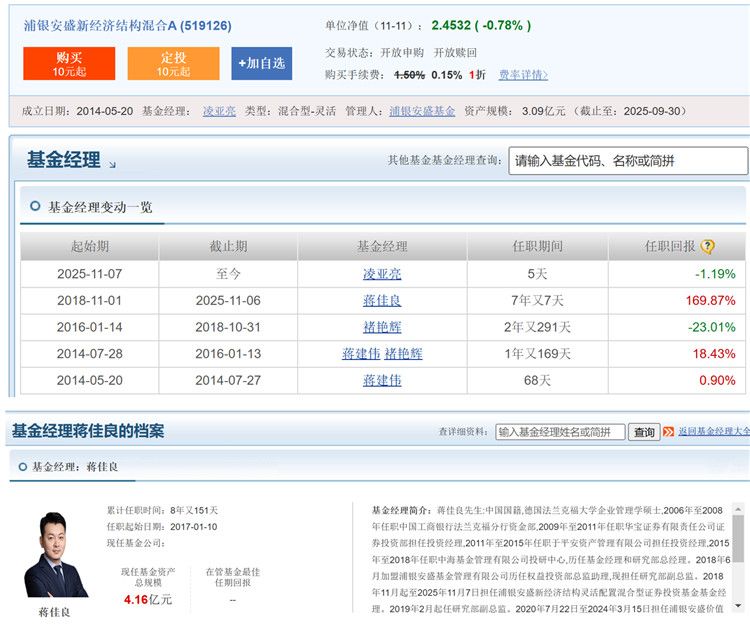Click the orange 定投 button
The height and width of the screenshot is (624, 750).
click(x=173, y=63)
